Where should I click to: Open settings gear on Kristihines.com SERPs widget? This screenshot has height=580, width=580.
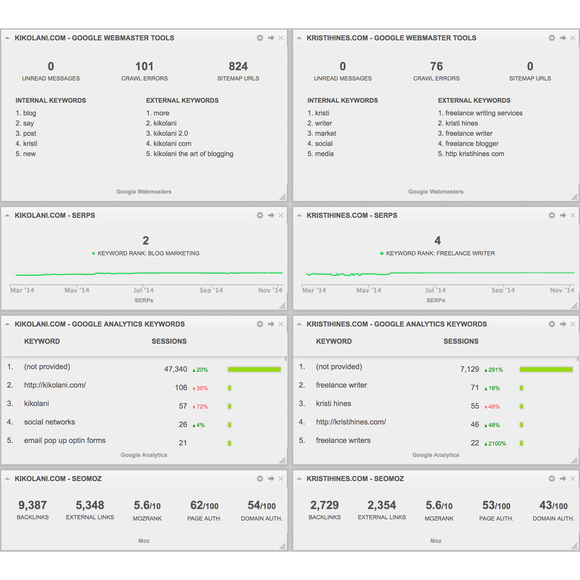tap(552, 215)
